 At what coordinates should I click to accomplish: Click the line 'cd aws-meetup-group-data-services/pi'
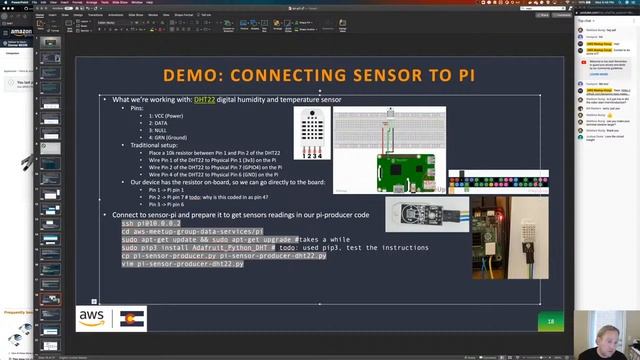(192, 231)
